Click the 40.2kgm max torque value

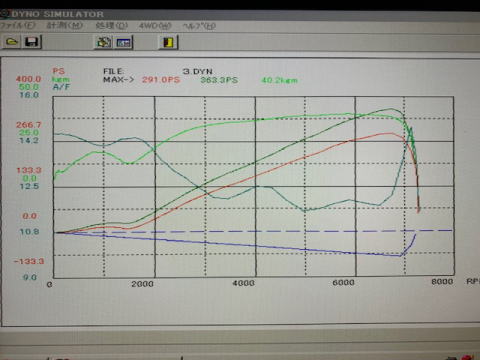279,80
